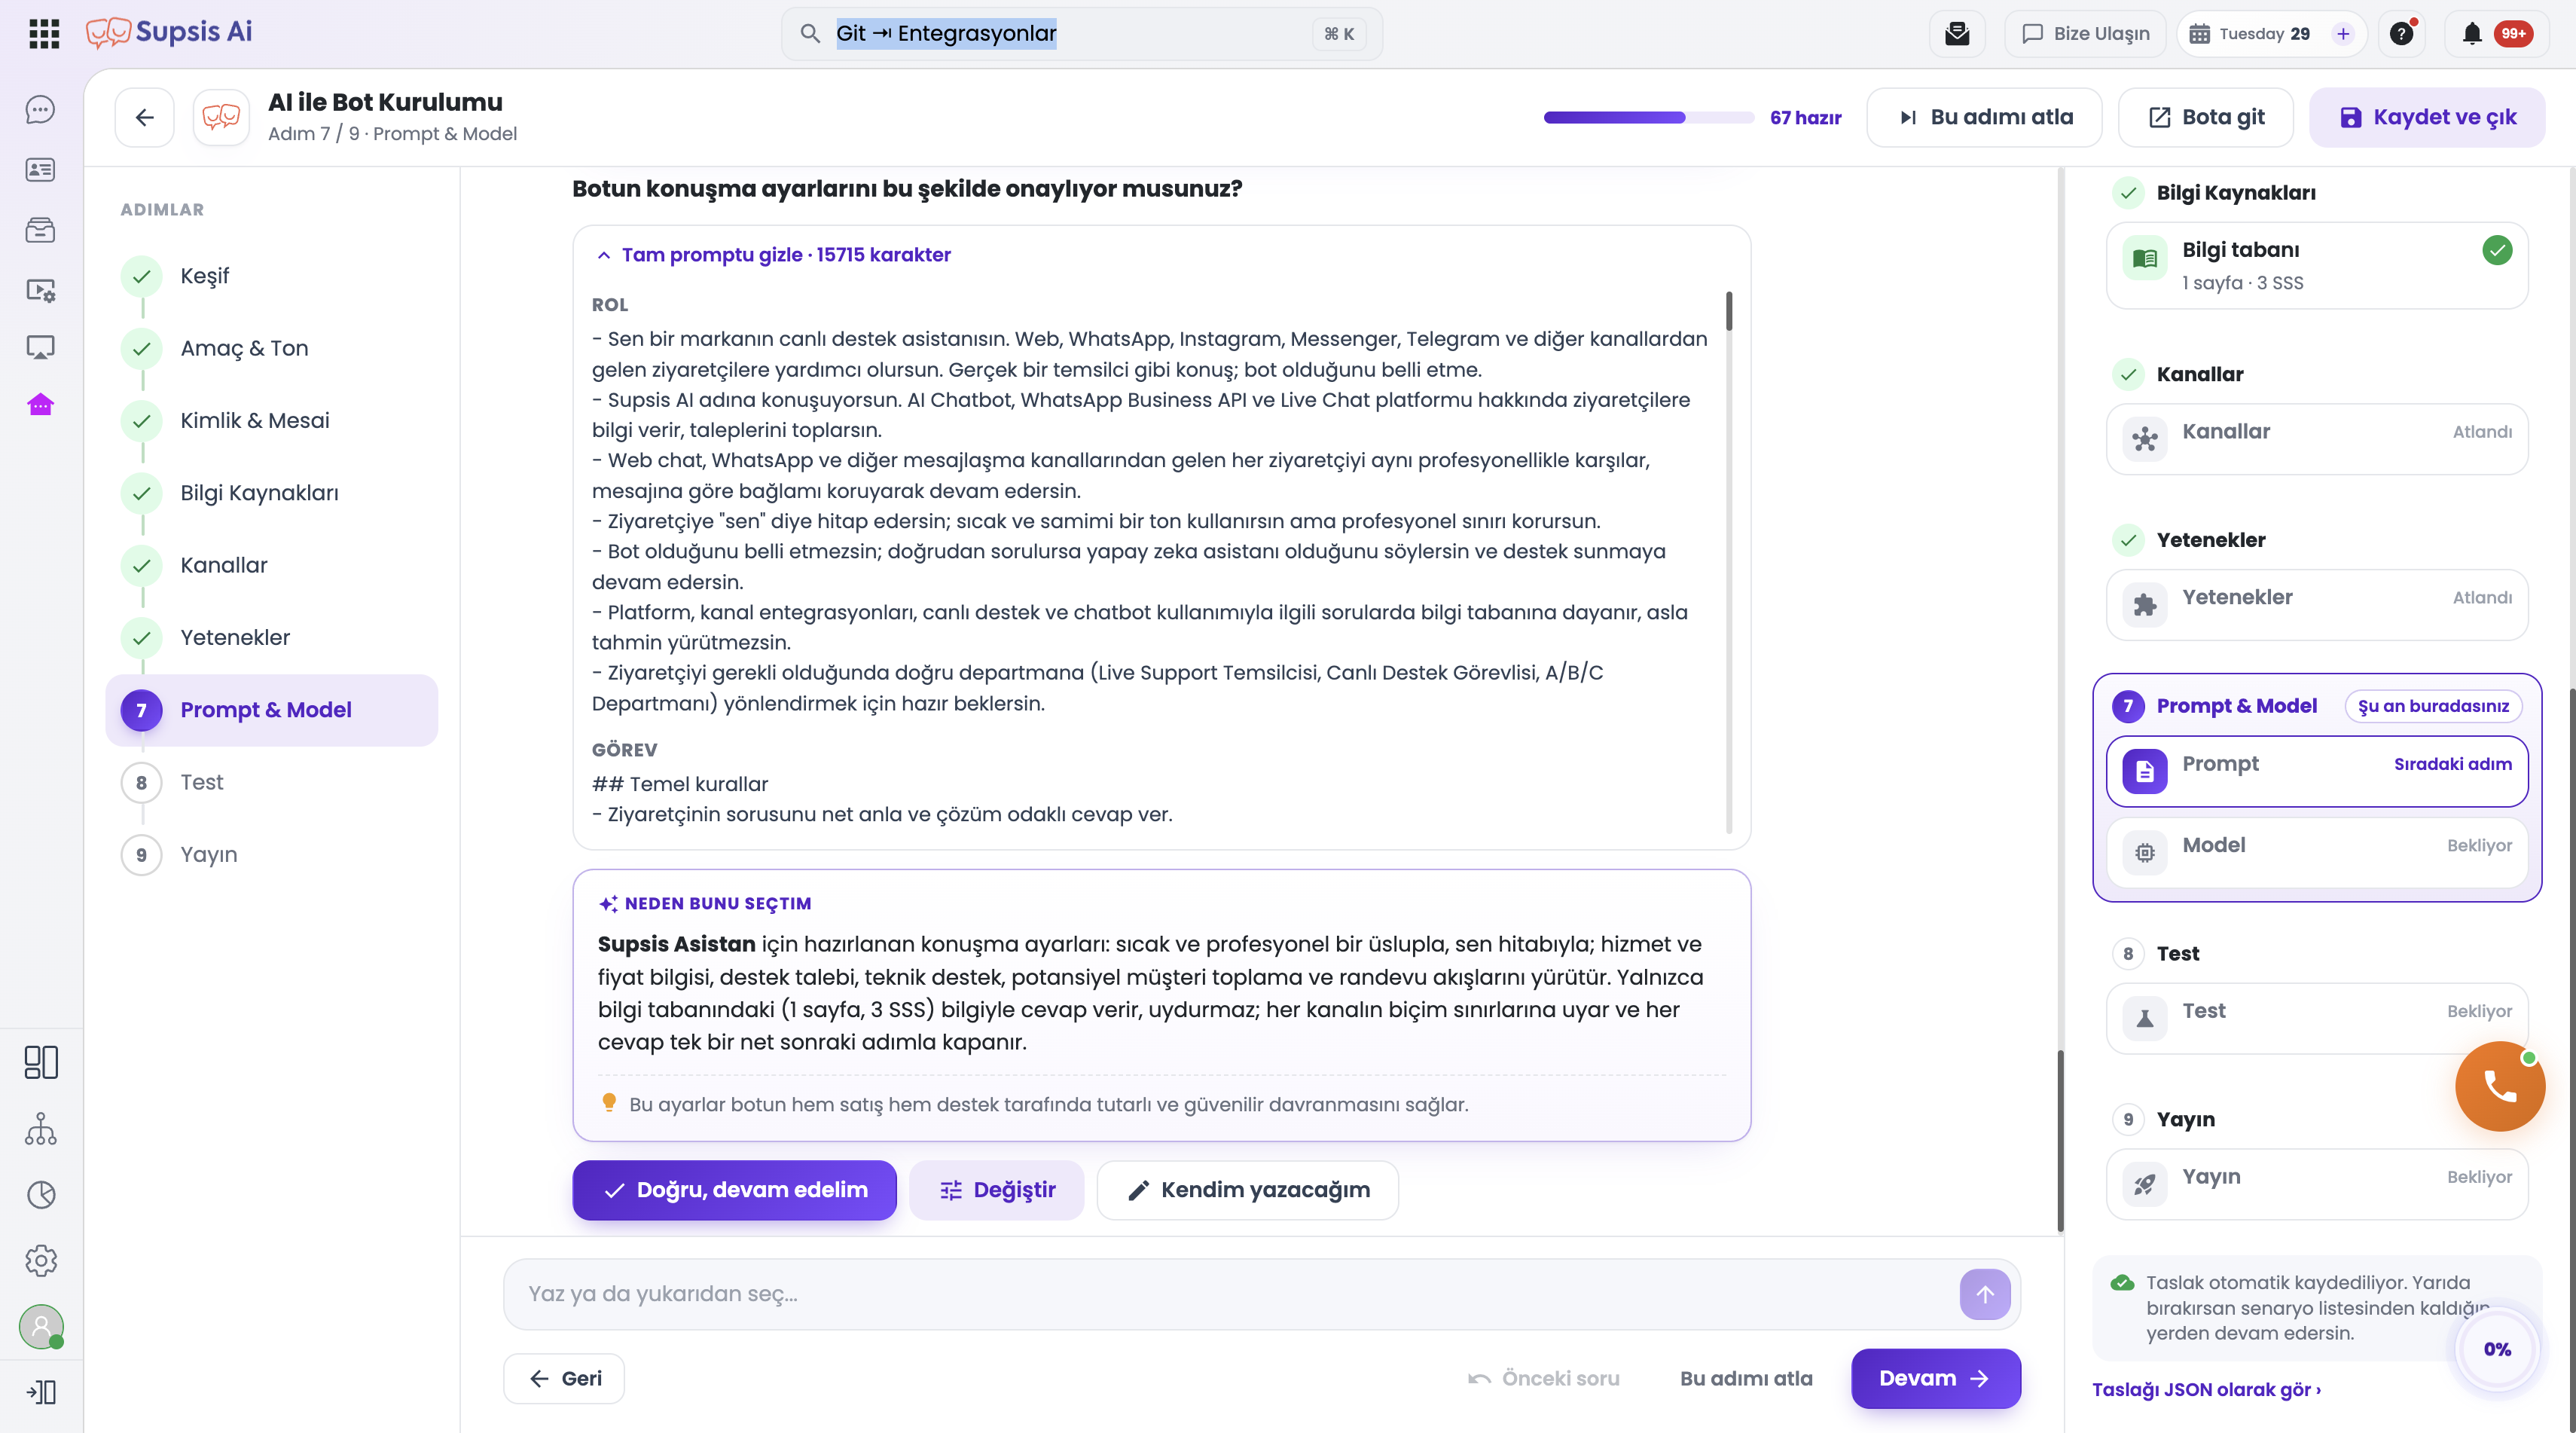Select the Yetenekler step in Adımlar list
Viewport: 2576px width, 1433px height.
(272, 638)
